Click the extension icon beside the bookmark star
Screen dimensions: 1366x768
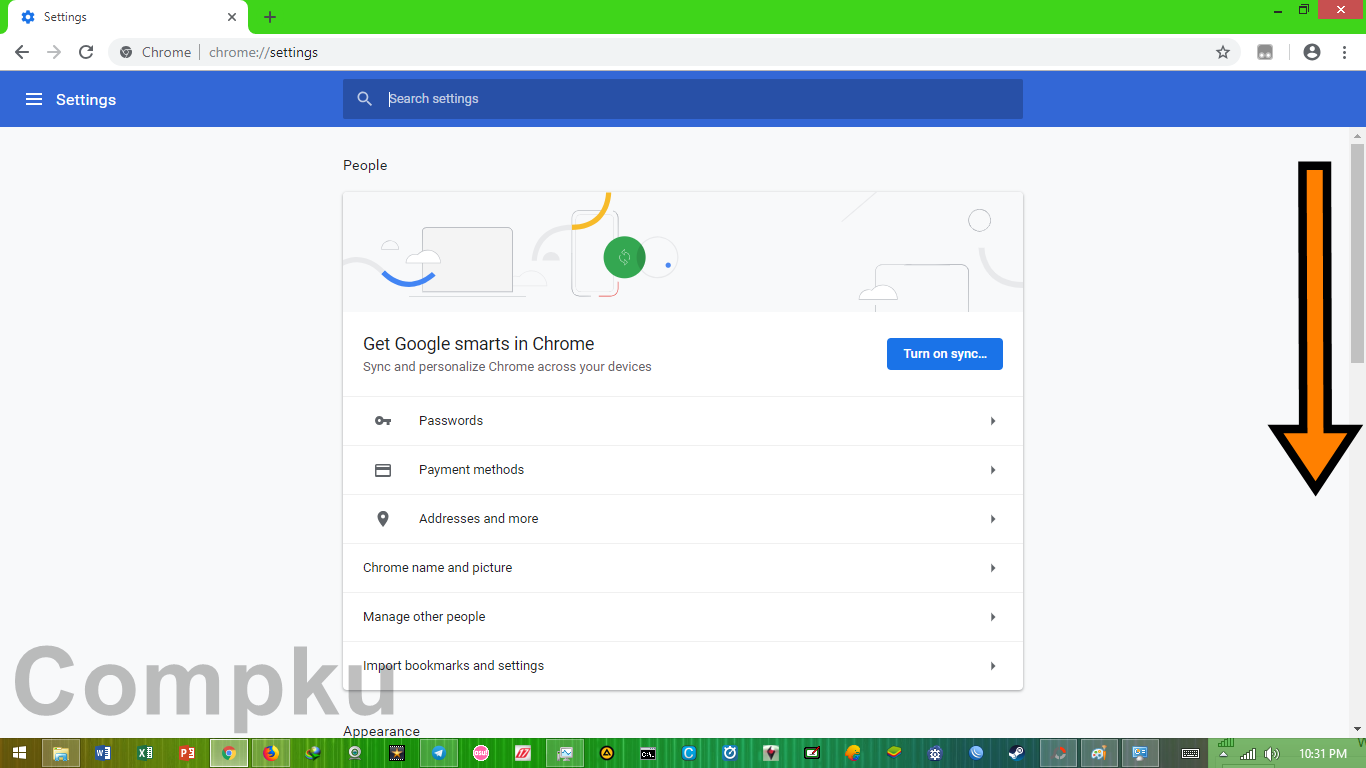(1265, 52)
